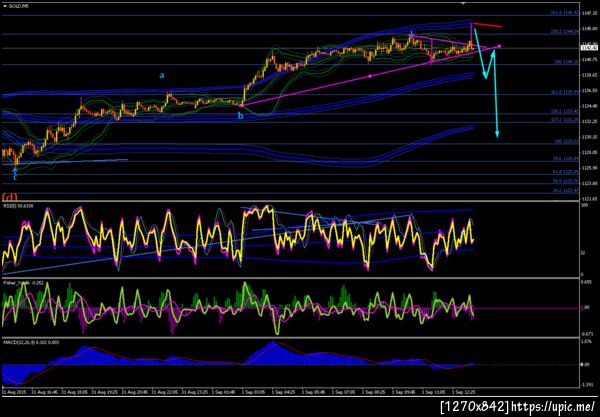Click the 1121.65 price scale value
This screenshot has height=417, width=600.
589,199
